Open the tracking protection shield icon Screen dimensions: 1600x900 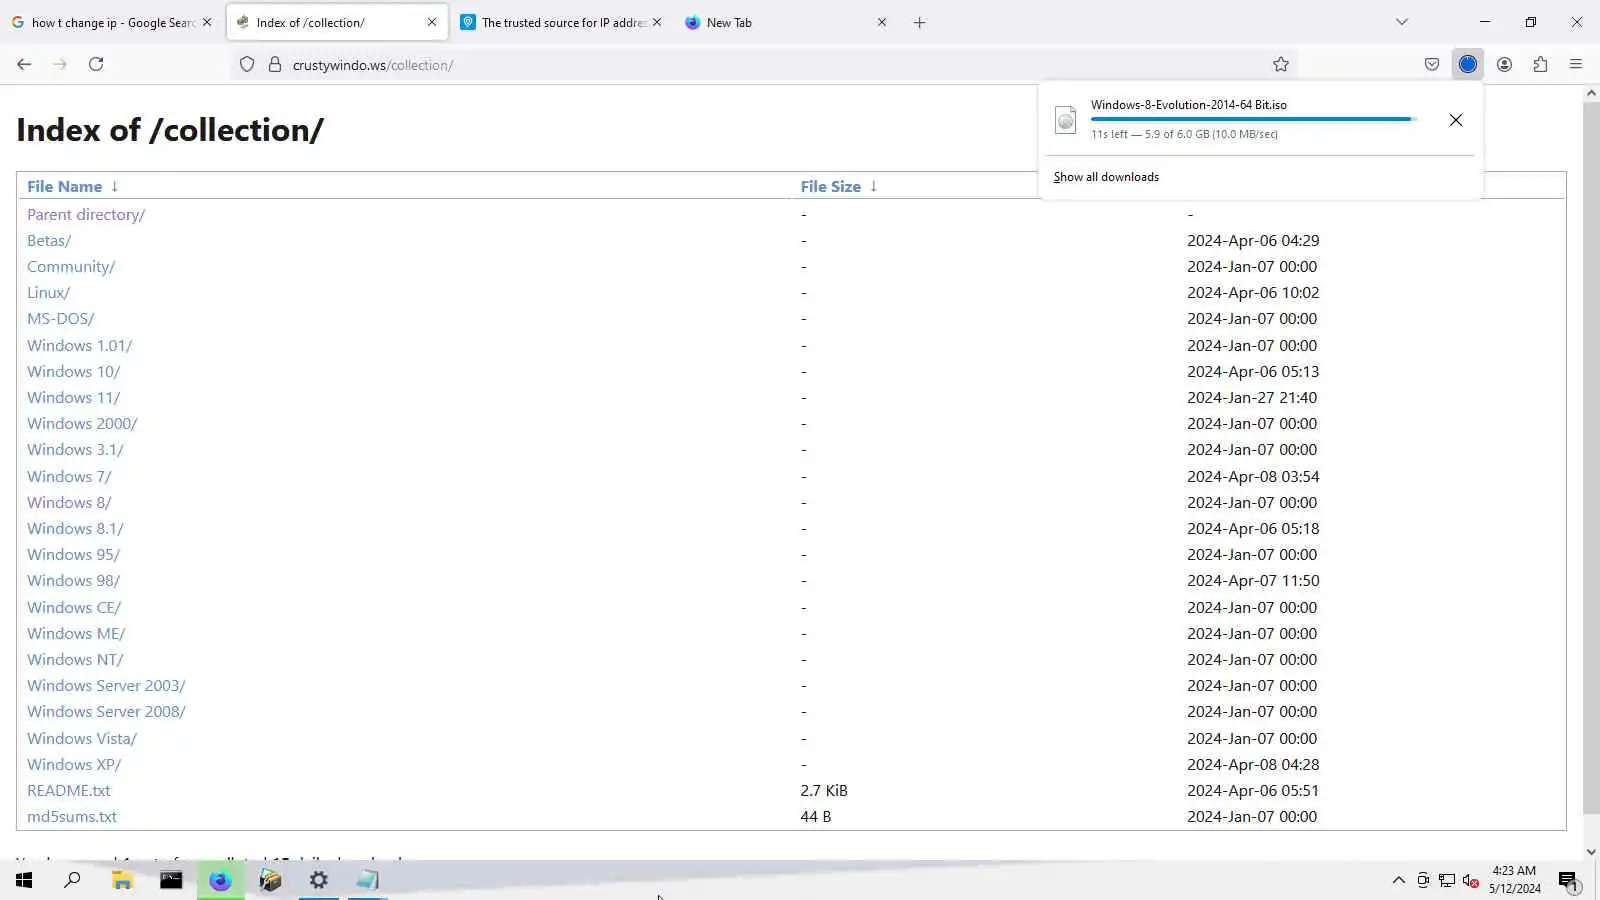(247, 65)
